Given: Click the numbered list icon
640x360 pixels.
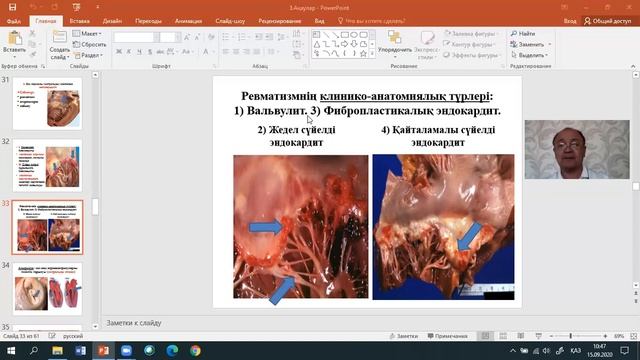Looking at the screenshot, I should click(x=242, y=38).
